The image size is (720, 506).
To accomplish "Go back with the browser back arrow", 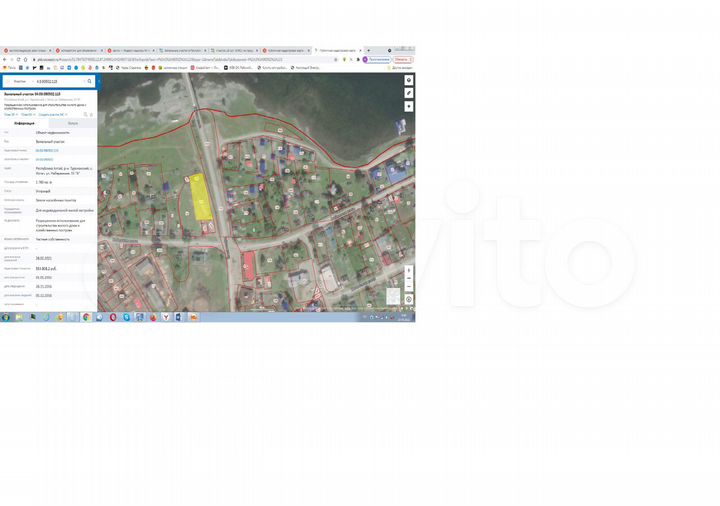I will 5,60.
